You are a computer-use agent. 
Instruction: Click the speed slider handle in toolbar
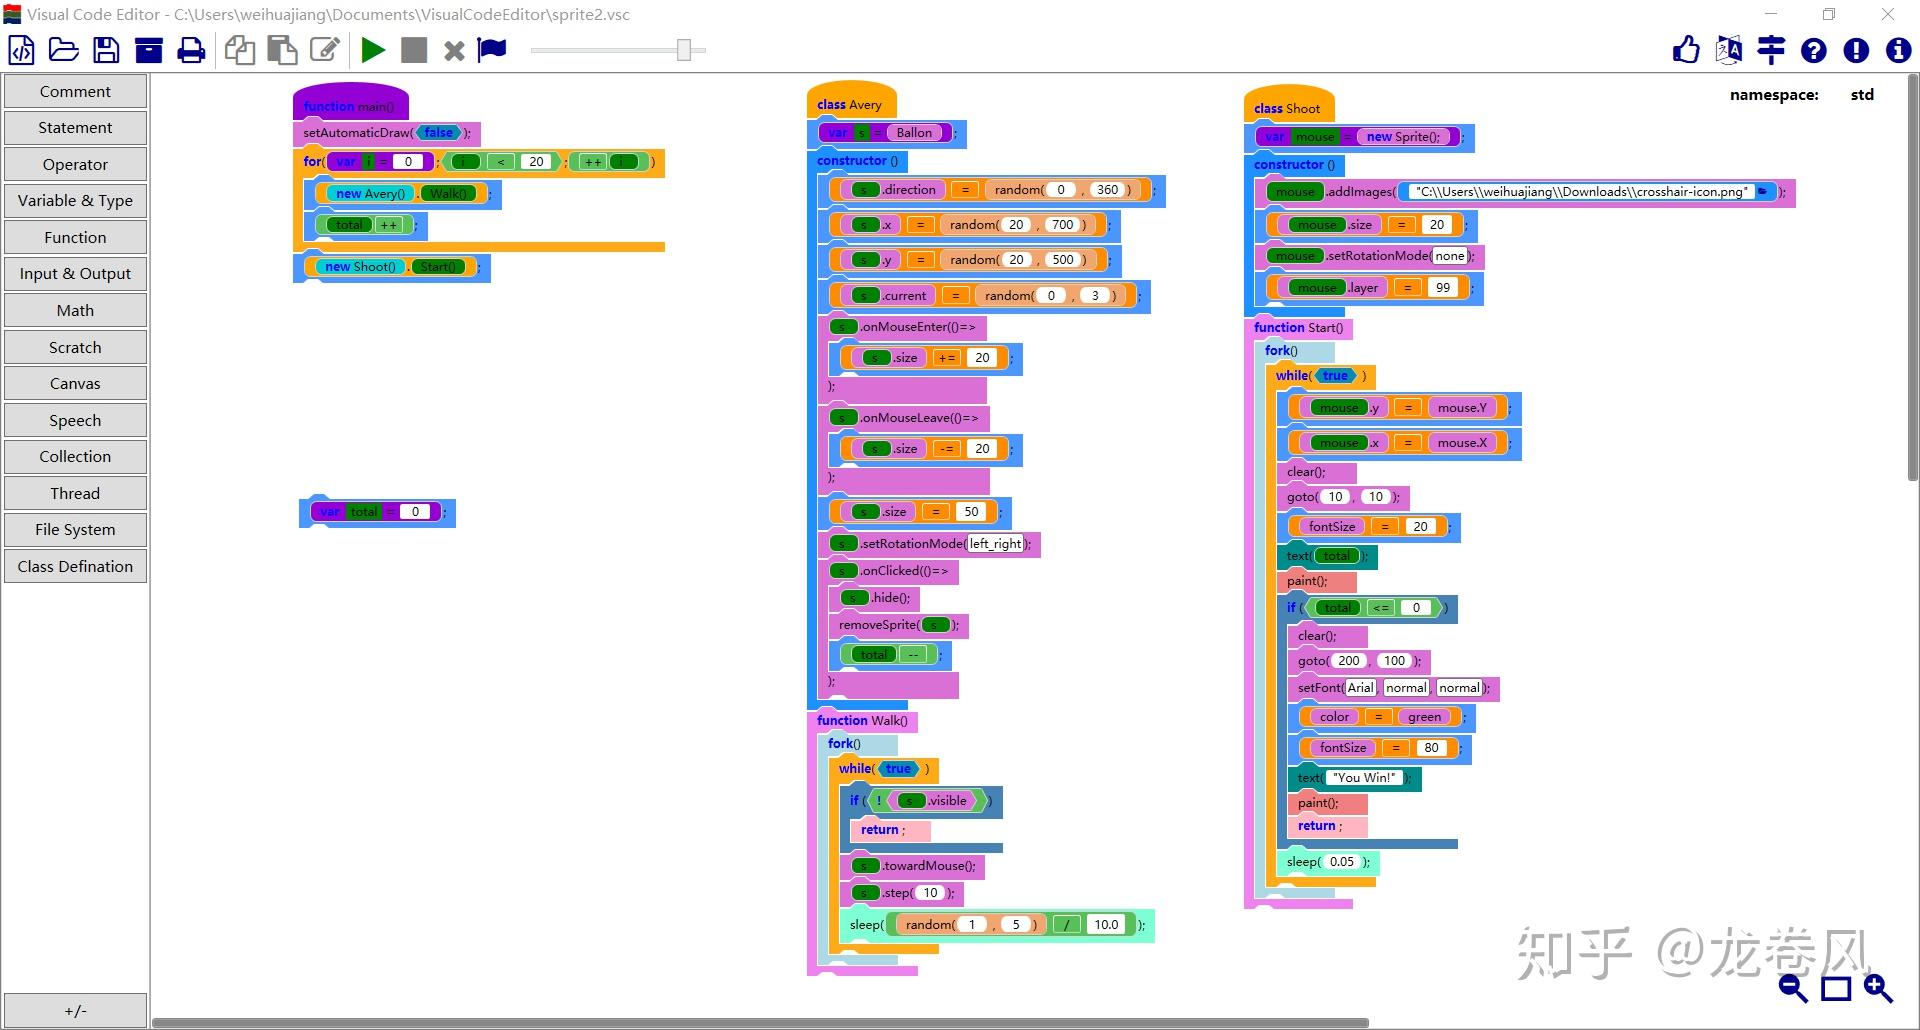(684, 50)
